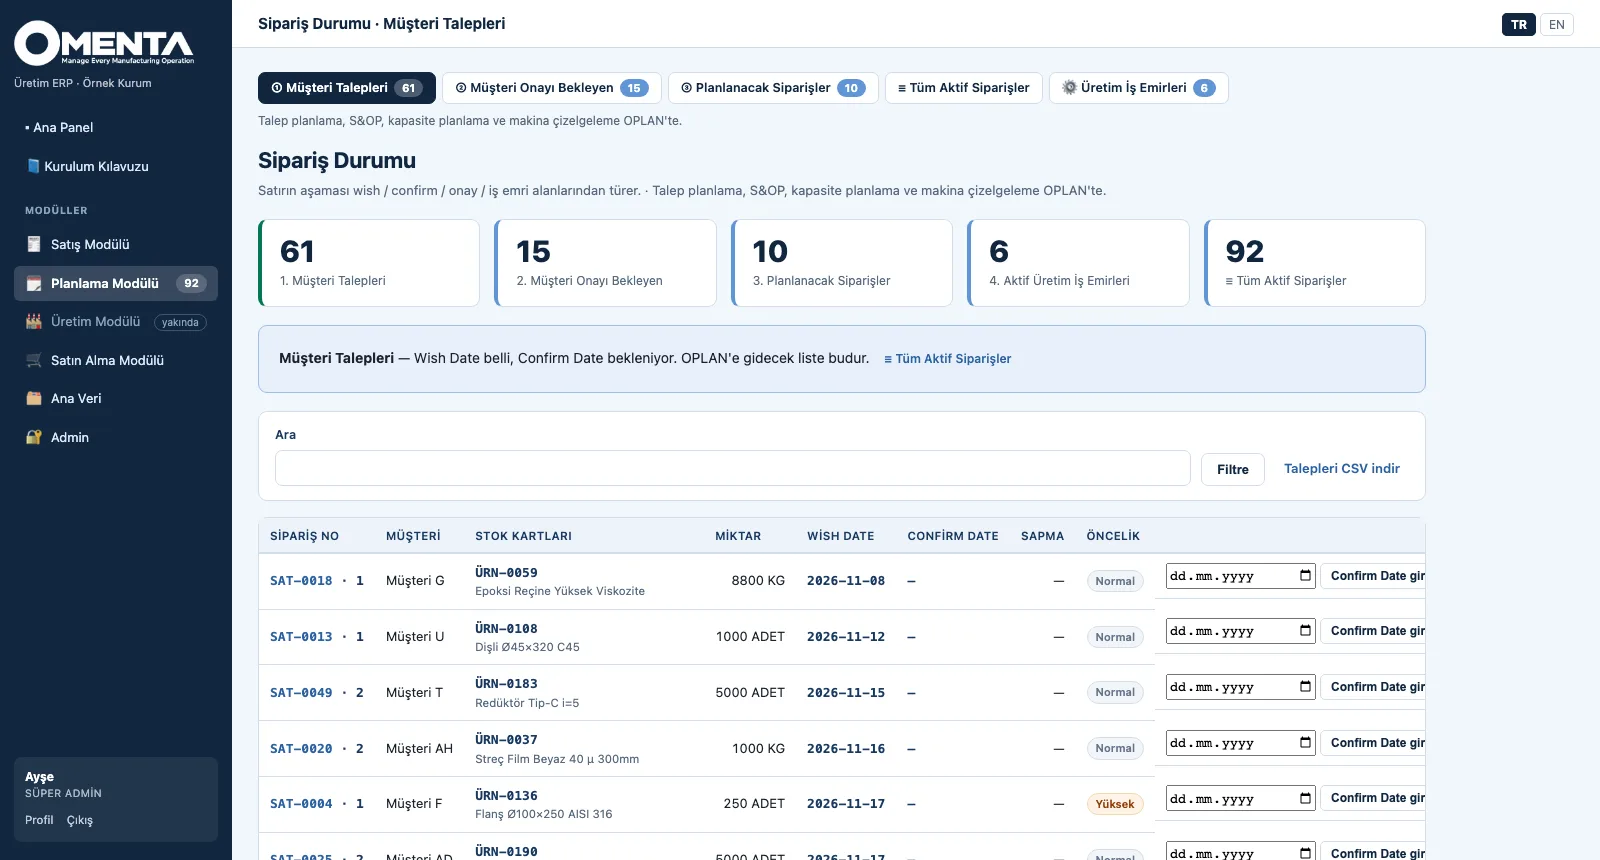1600x860 pixels.
Task: Click the 92 Tüm Aktif Siparişler card
Action: coord(1315,263)
